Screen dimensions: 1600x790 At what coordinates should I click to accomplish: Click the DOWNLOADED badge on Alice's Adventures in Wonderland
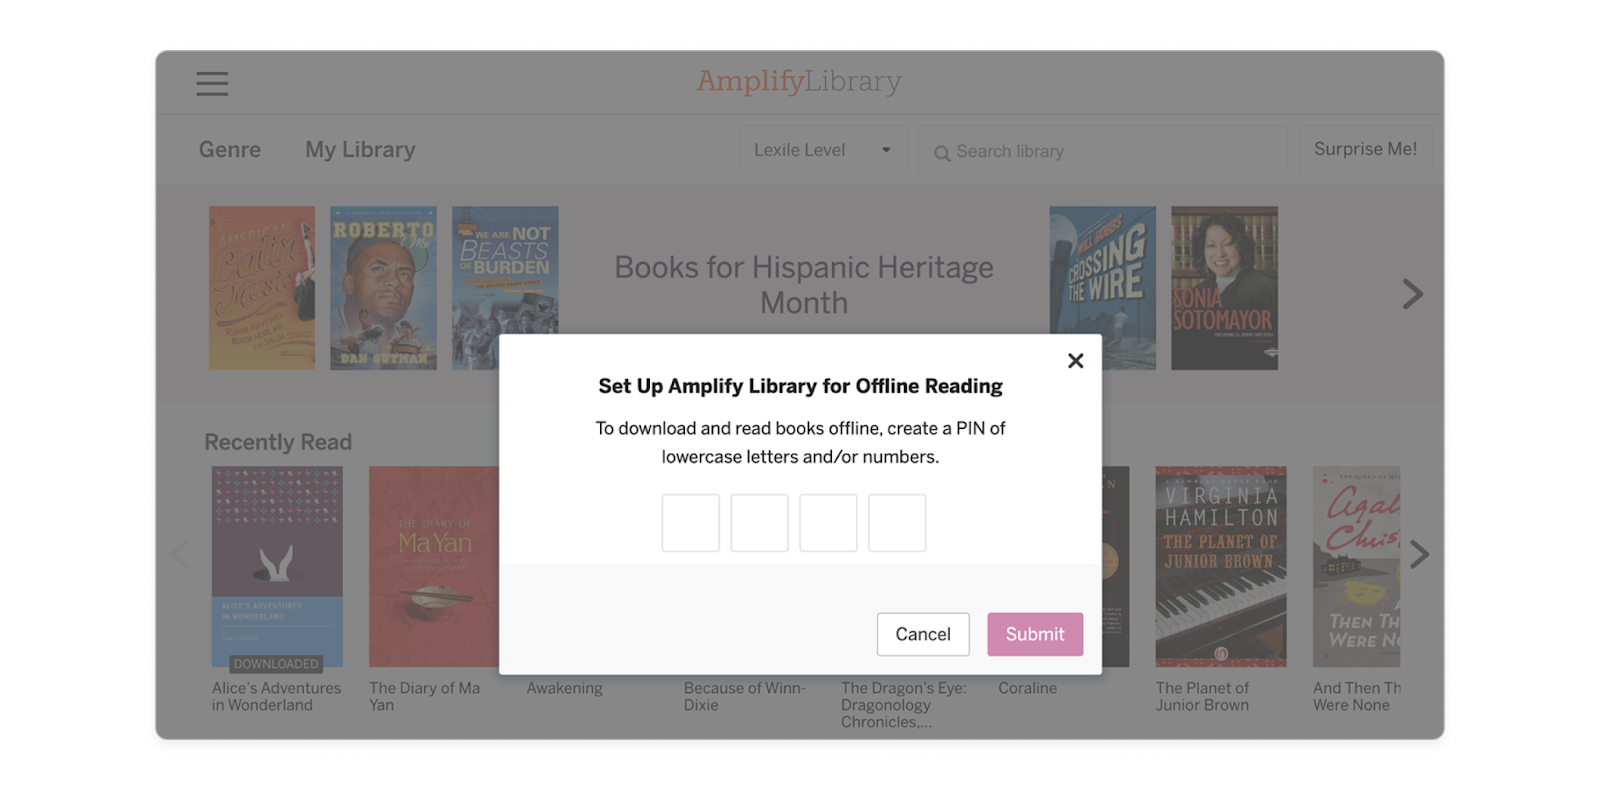click(x=276, y=663)
